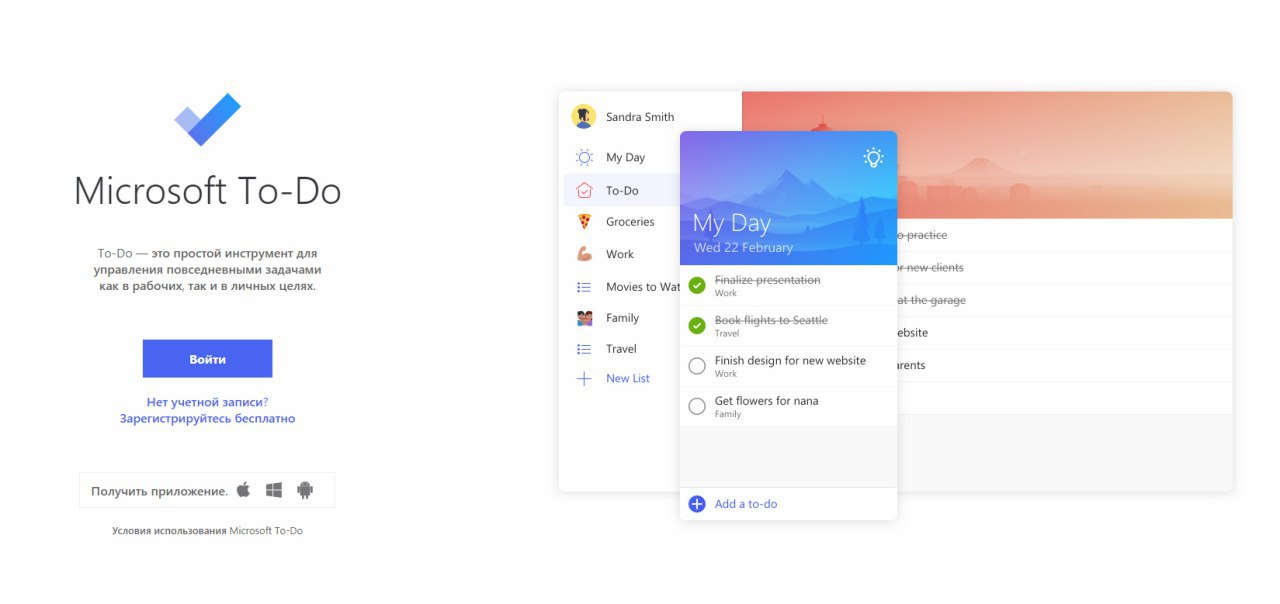Click the family emoji icon beside Family
The width and height of the screenshot is (1280, 604).
coord(584,318)
